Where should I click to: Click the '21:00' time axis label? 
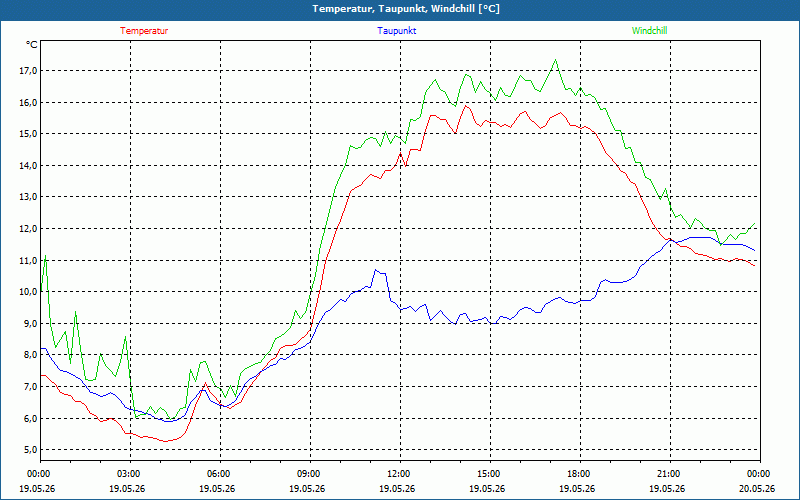667,474
